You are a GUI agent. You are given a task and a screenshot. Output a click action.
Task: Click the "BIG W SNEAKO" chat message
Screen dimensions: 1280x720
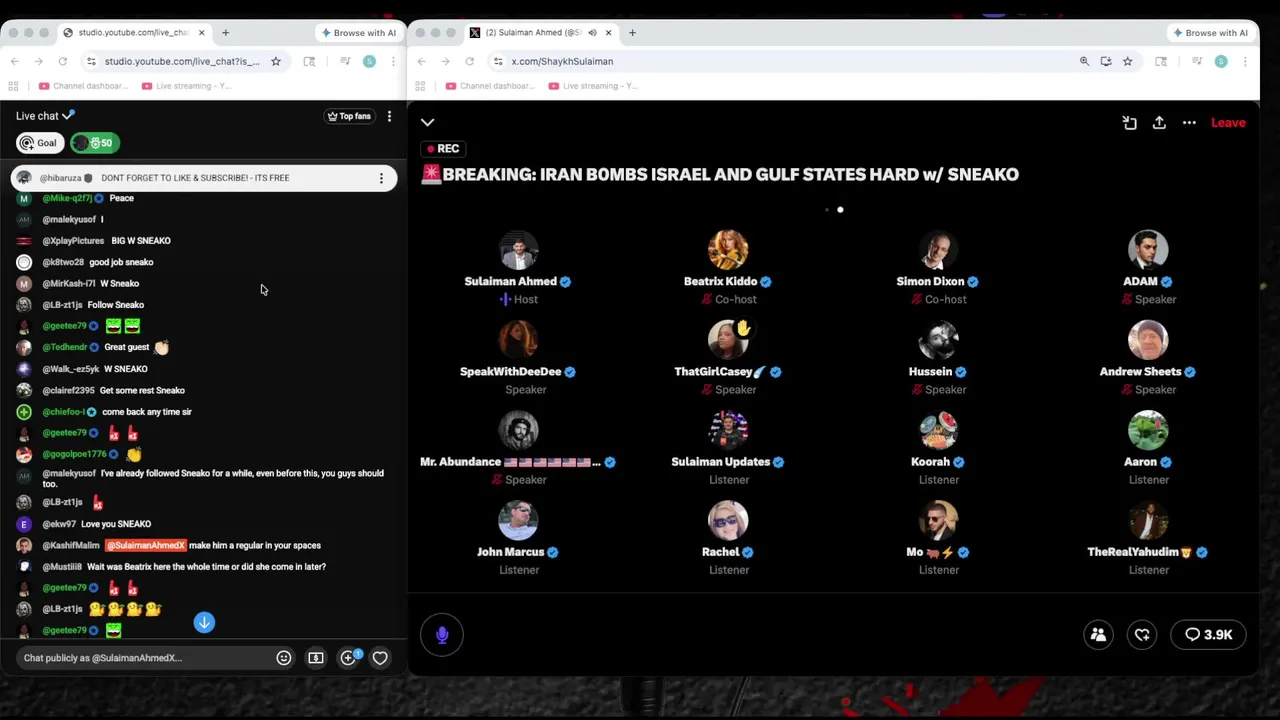[x=141, y=241]
